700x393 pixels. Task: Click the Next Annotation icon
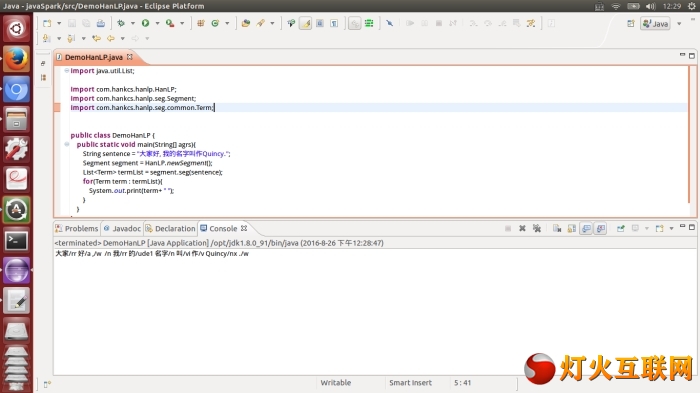click(x=47, y=38)
